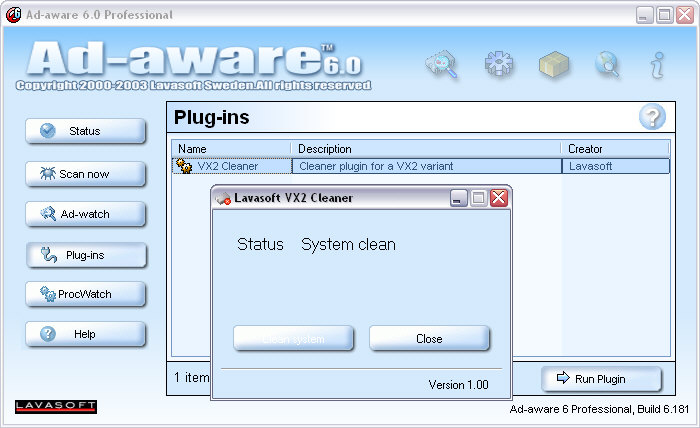Click the Plug-ins panel help question mark
Screen dimensions: 700x428
[x=652, y=117]
